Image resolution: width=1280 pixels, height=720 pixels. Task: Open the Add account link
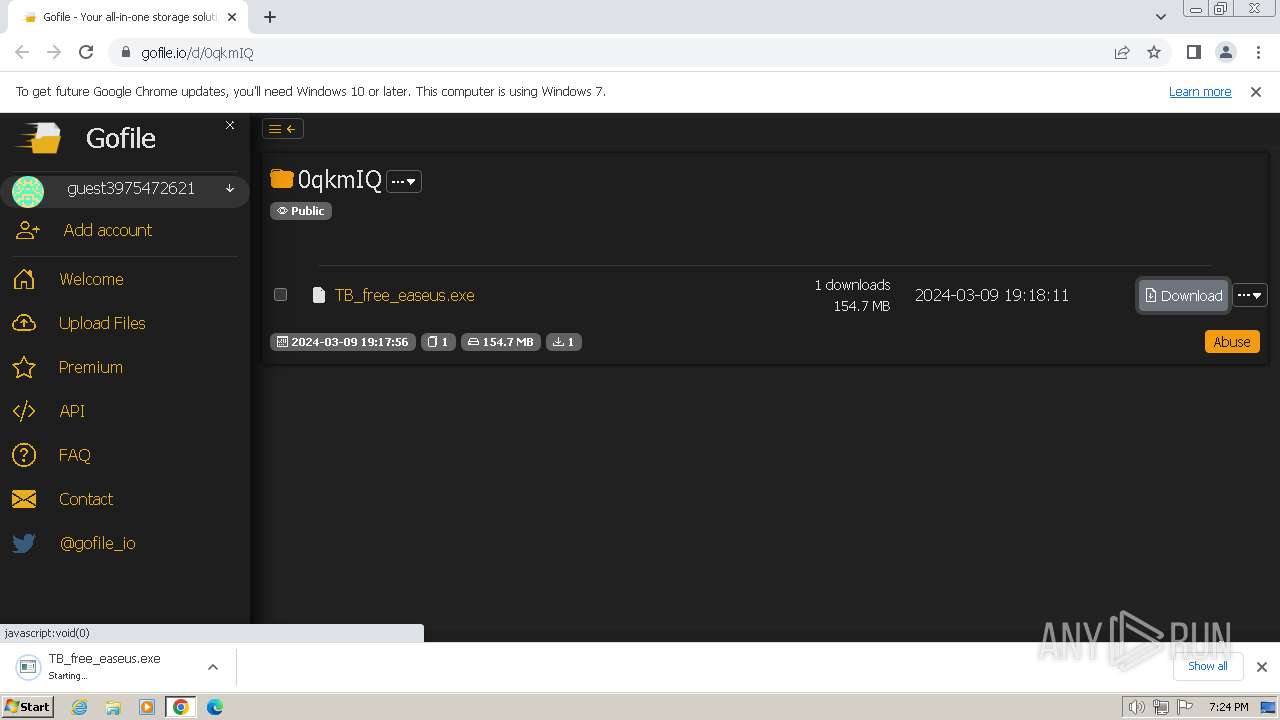pyautogui.click(x=107, y=230)
